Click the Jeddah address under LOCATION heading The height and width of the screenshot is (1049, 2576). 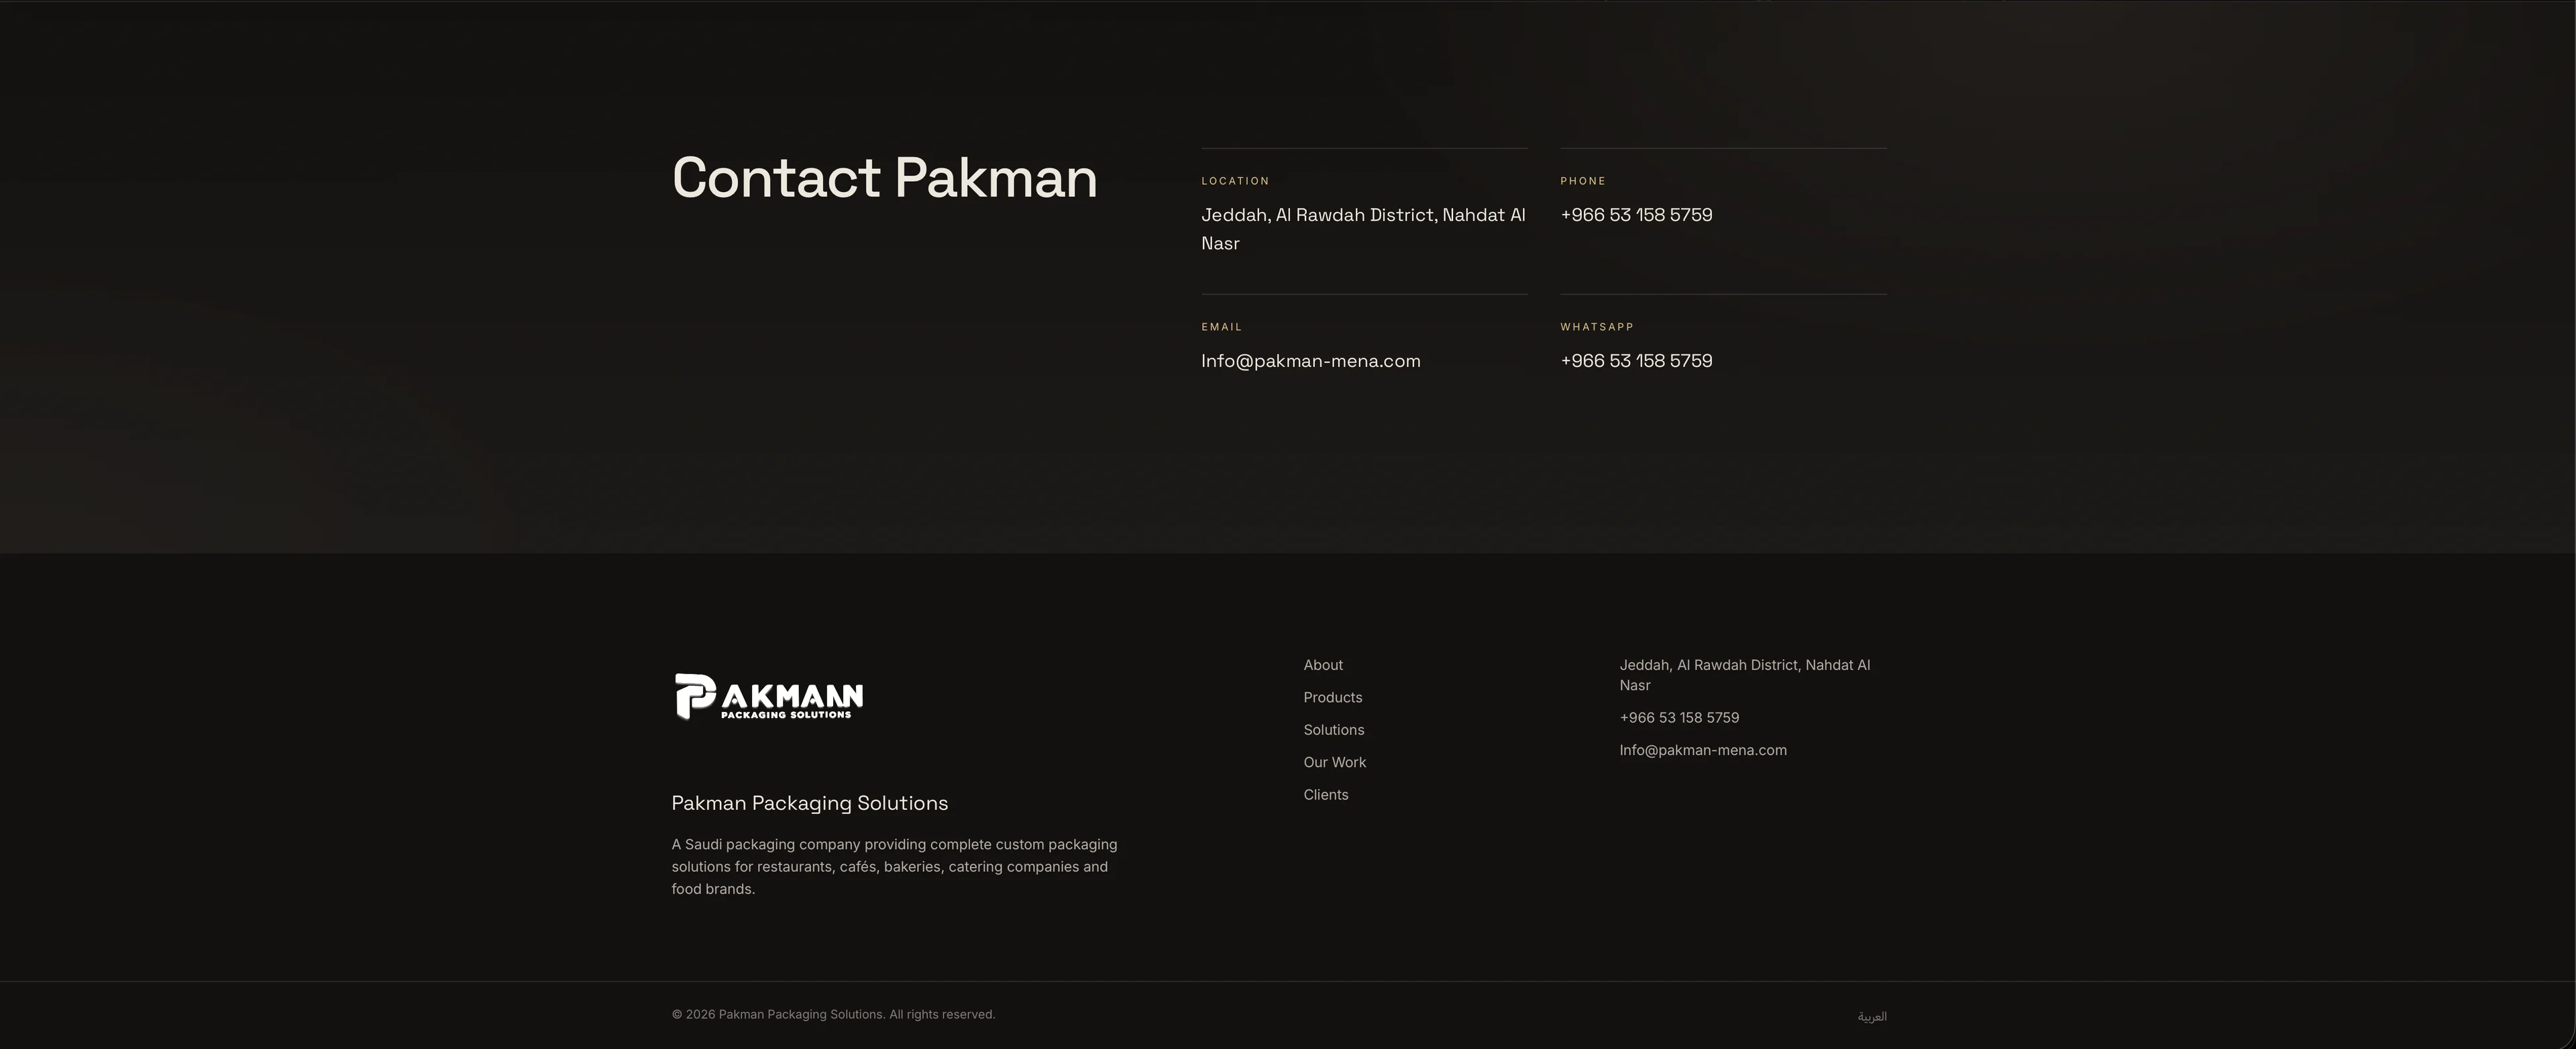(x=1363, y=229)
